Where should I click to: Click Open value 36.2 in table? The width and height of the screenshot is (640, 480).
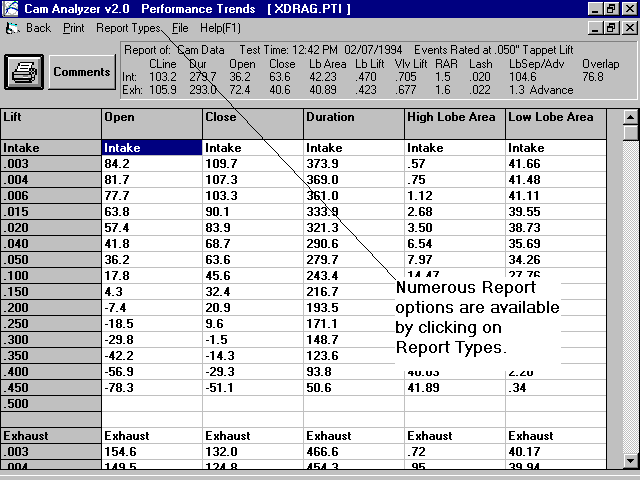click(152, 260)
